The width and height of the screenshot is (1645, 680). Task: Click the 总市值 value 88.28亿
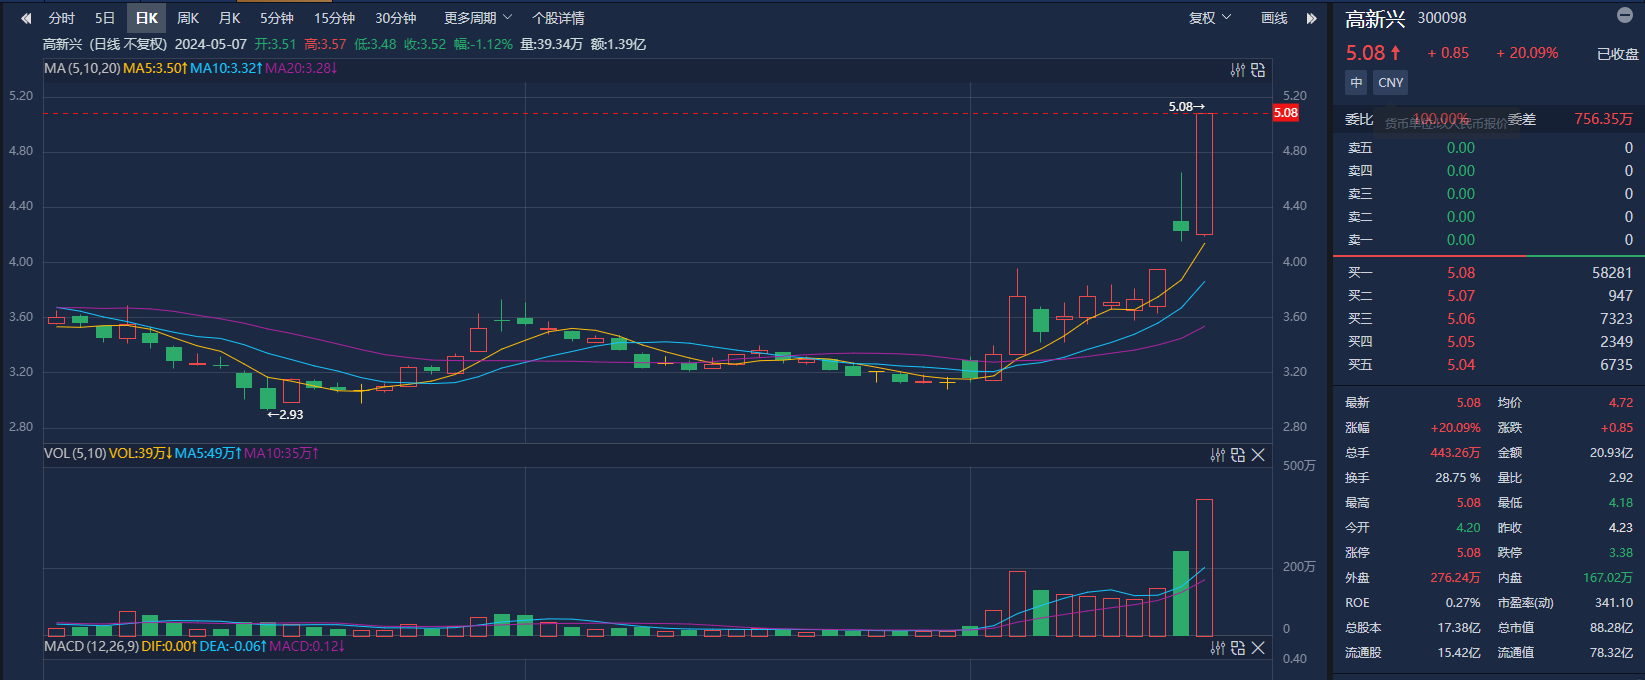coord(1611,628)
